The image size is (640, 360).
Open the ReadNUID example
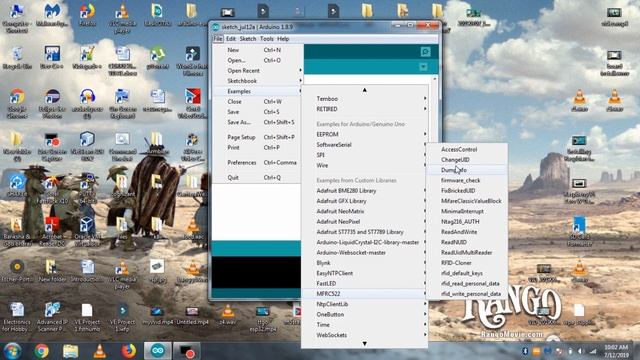[x=467, y=242]
